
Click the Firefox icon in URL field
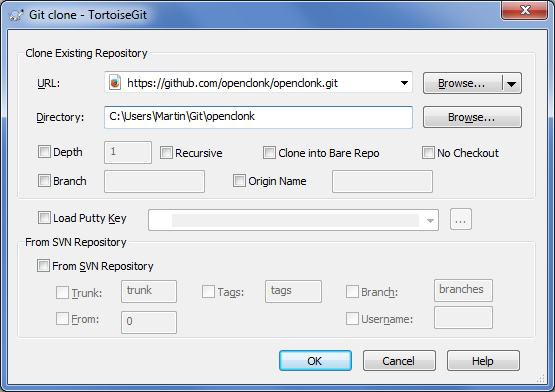coord(115,83)
